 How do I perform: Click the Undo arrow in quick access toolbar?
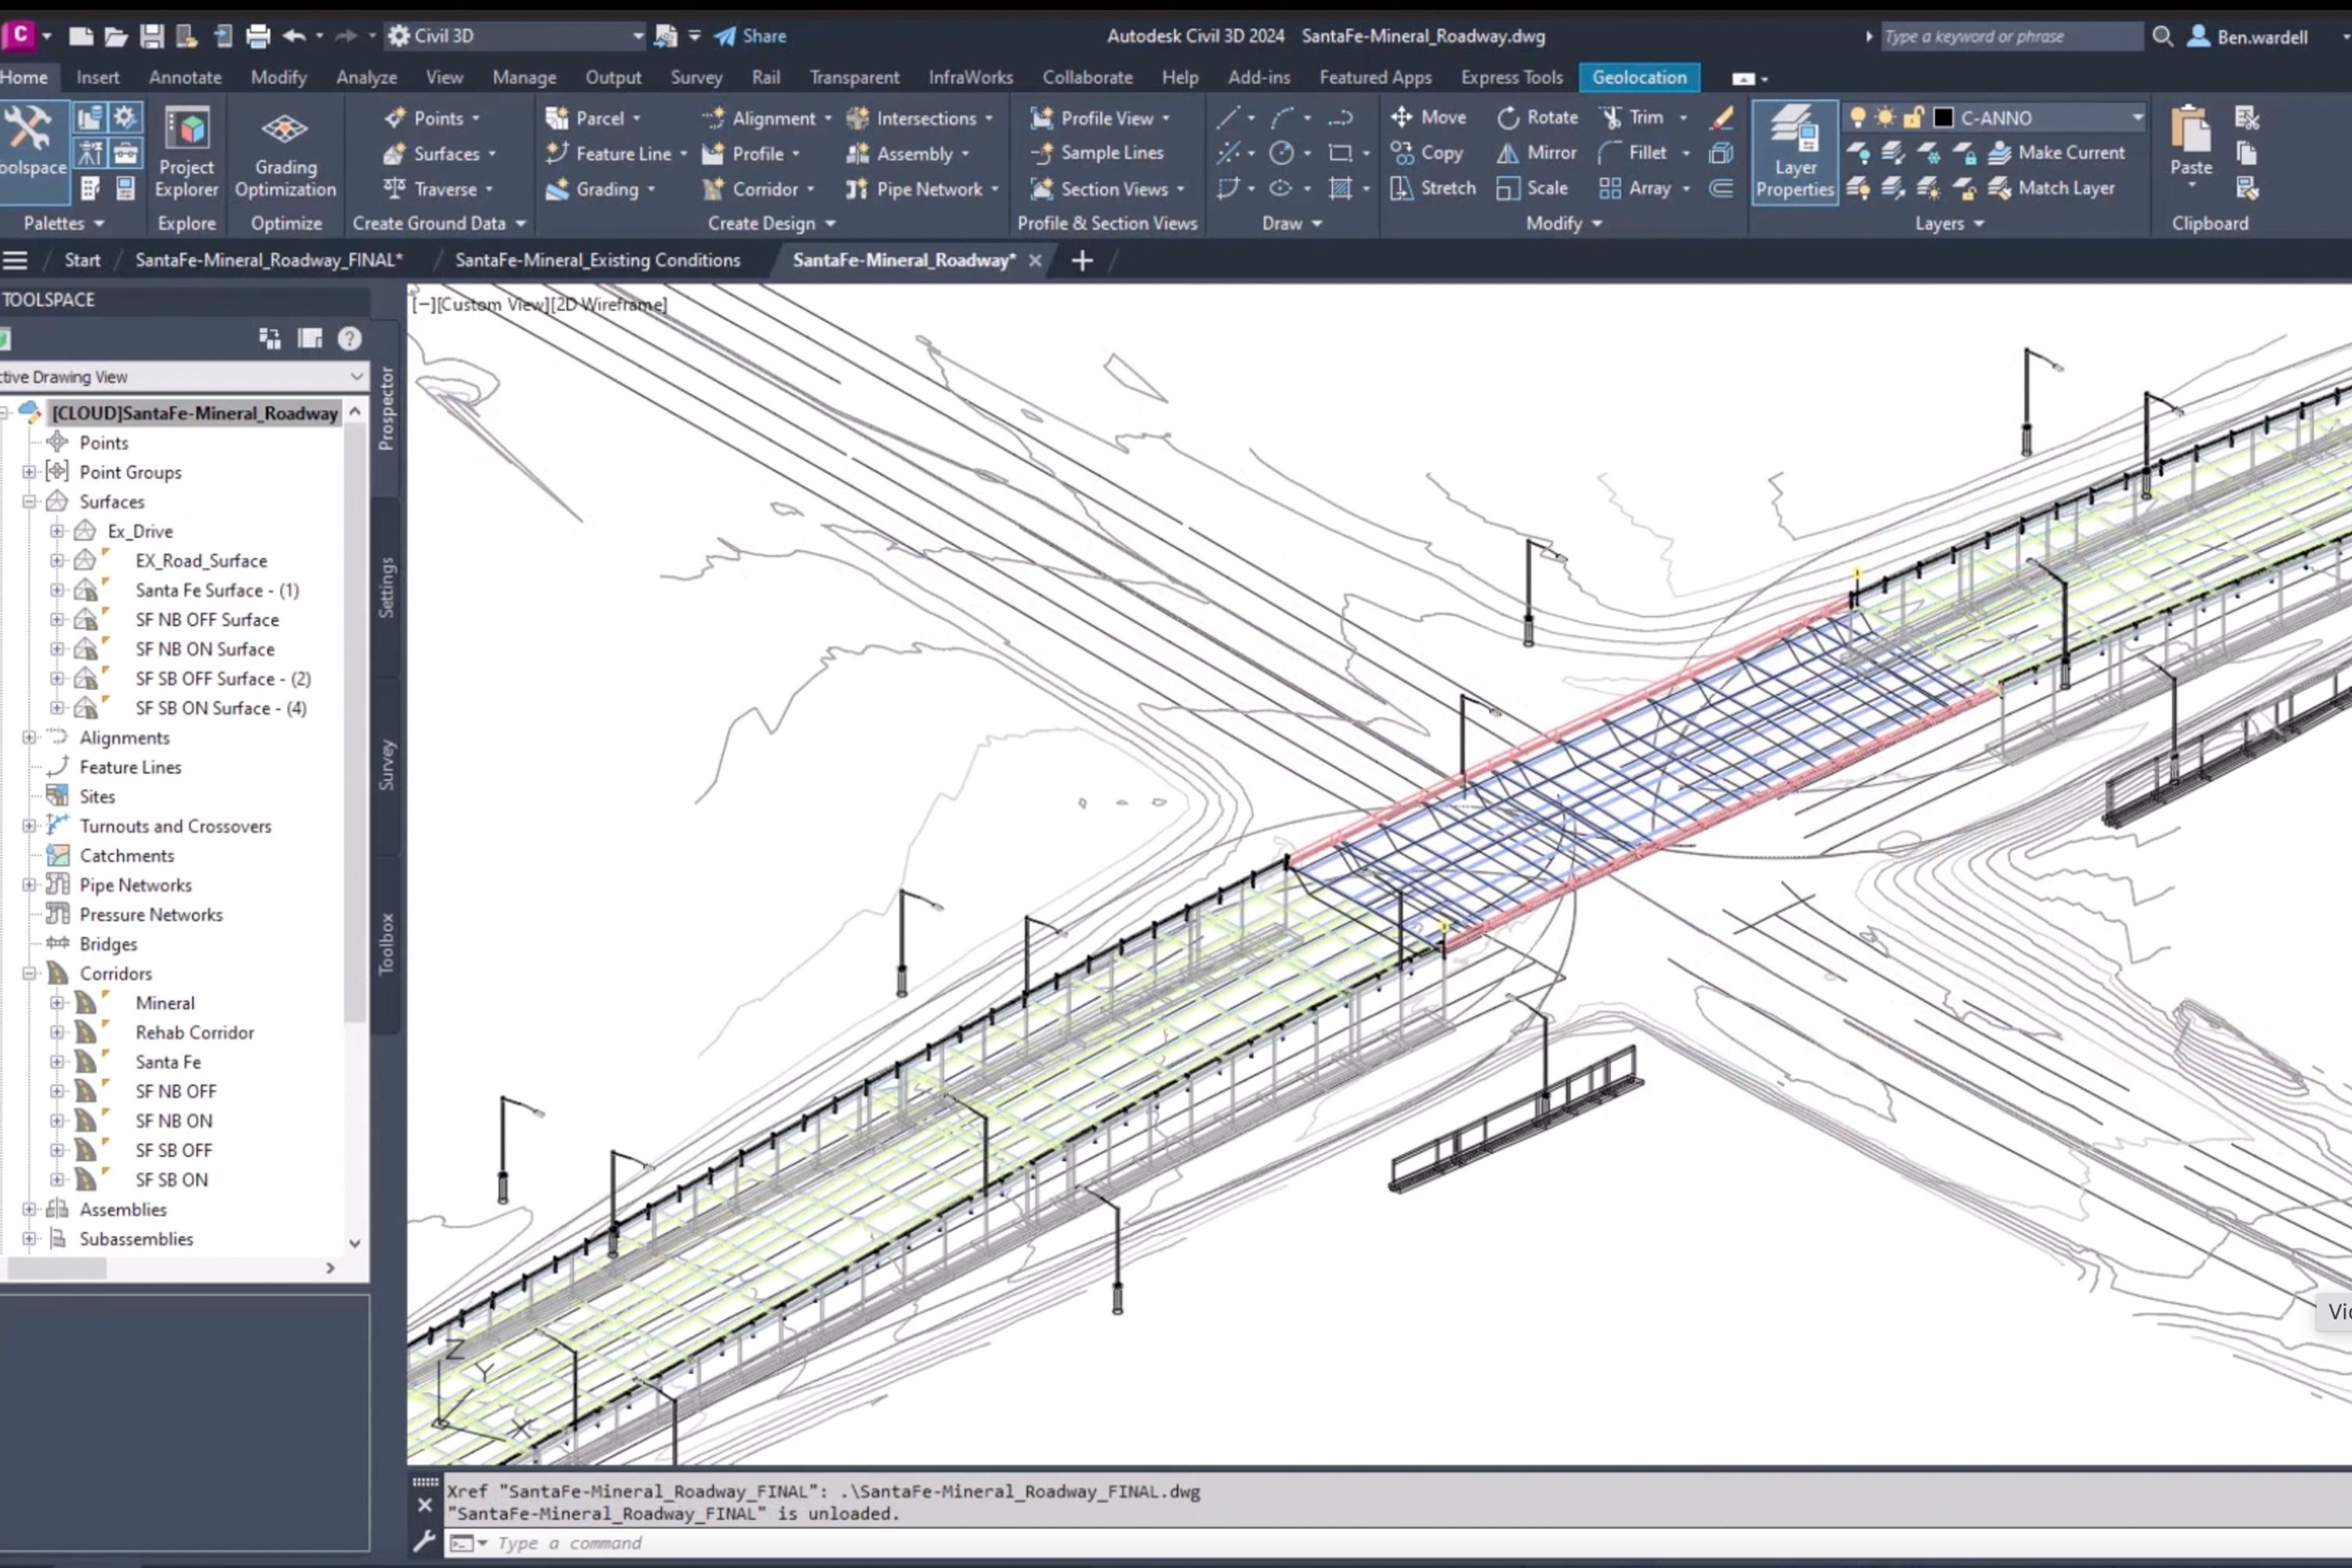293,37
